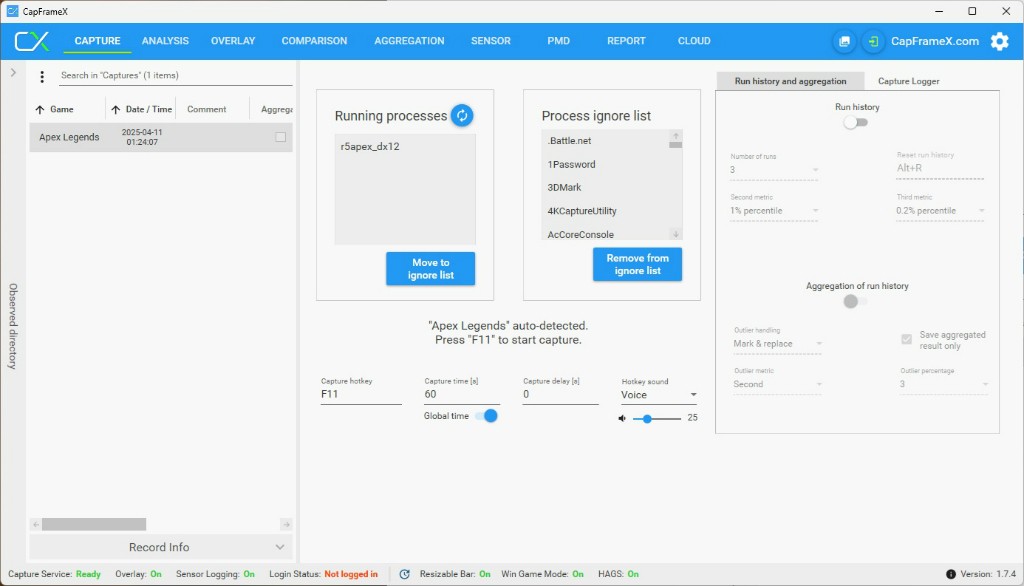Click the hotkey sound speaker icon

622,419
